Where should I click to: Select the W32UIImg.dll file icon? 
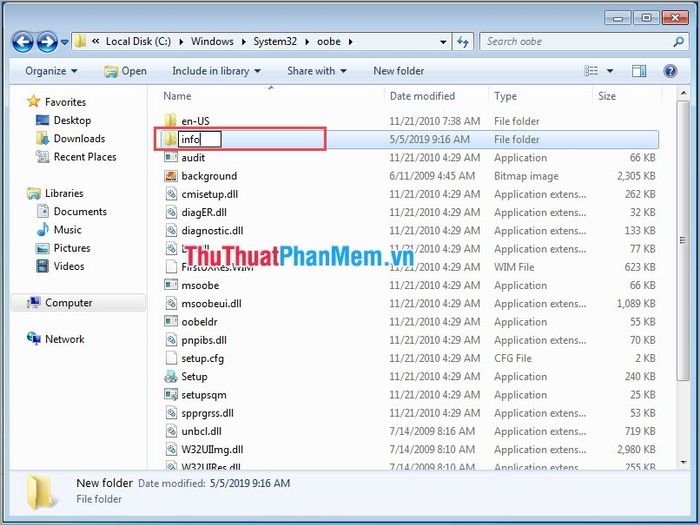[x=171, y=450]
